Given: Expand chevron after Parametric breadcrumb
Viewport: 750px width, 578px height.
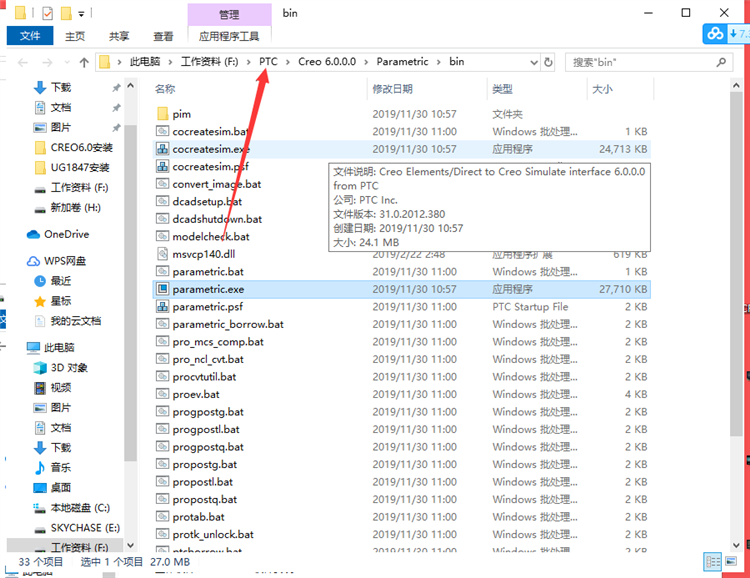Looking at the screenshot, I should [439, 62].
